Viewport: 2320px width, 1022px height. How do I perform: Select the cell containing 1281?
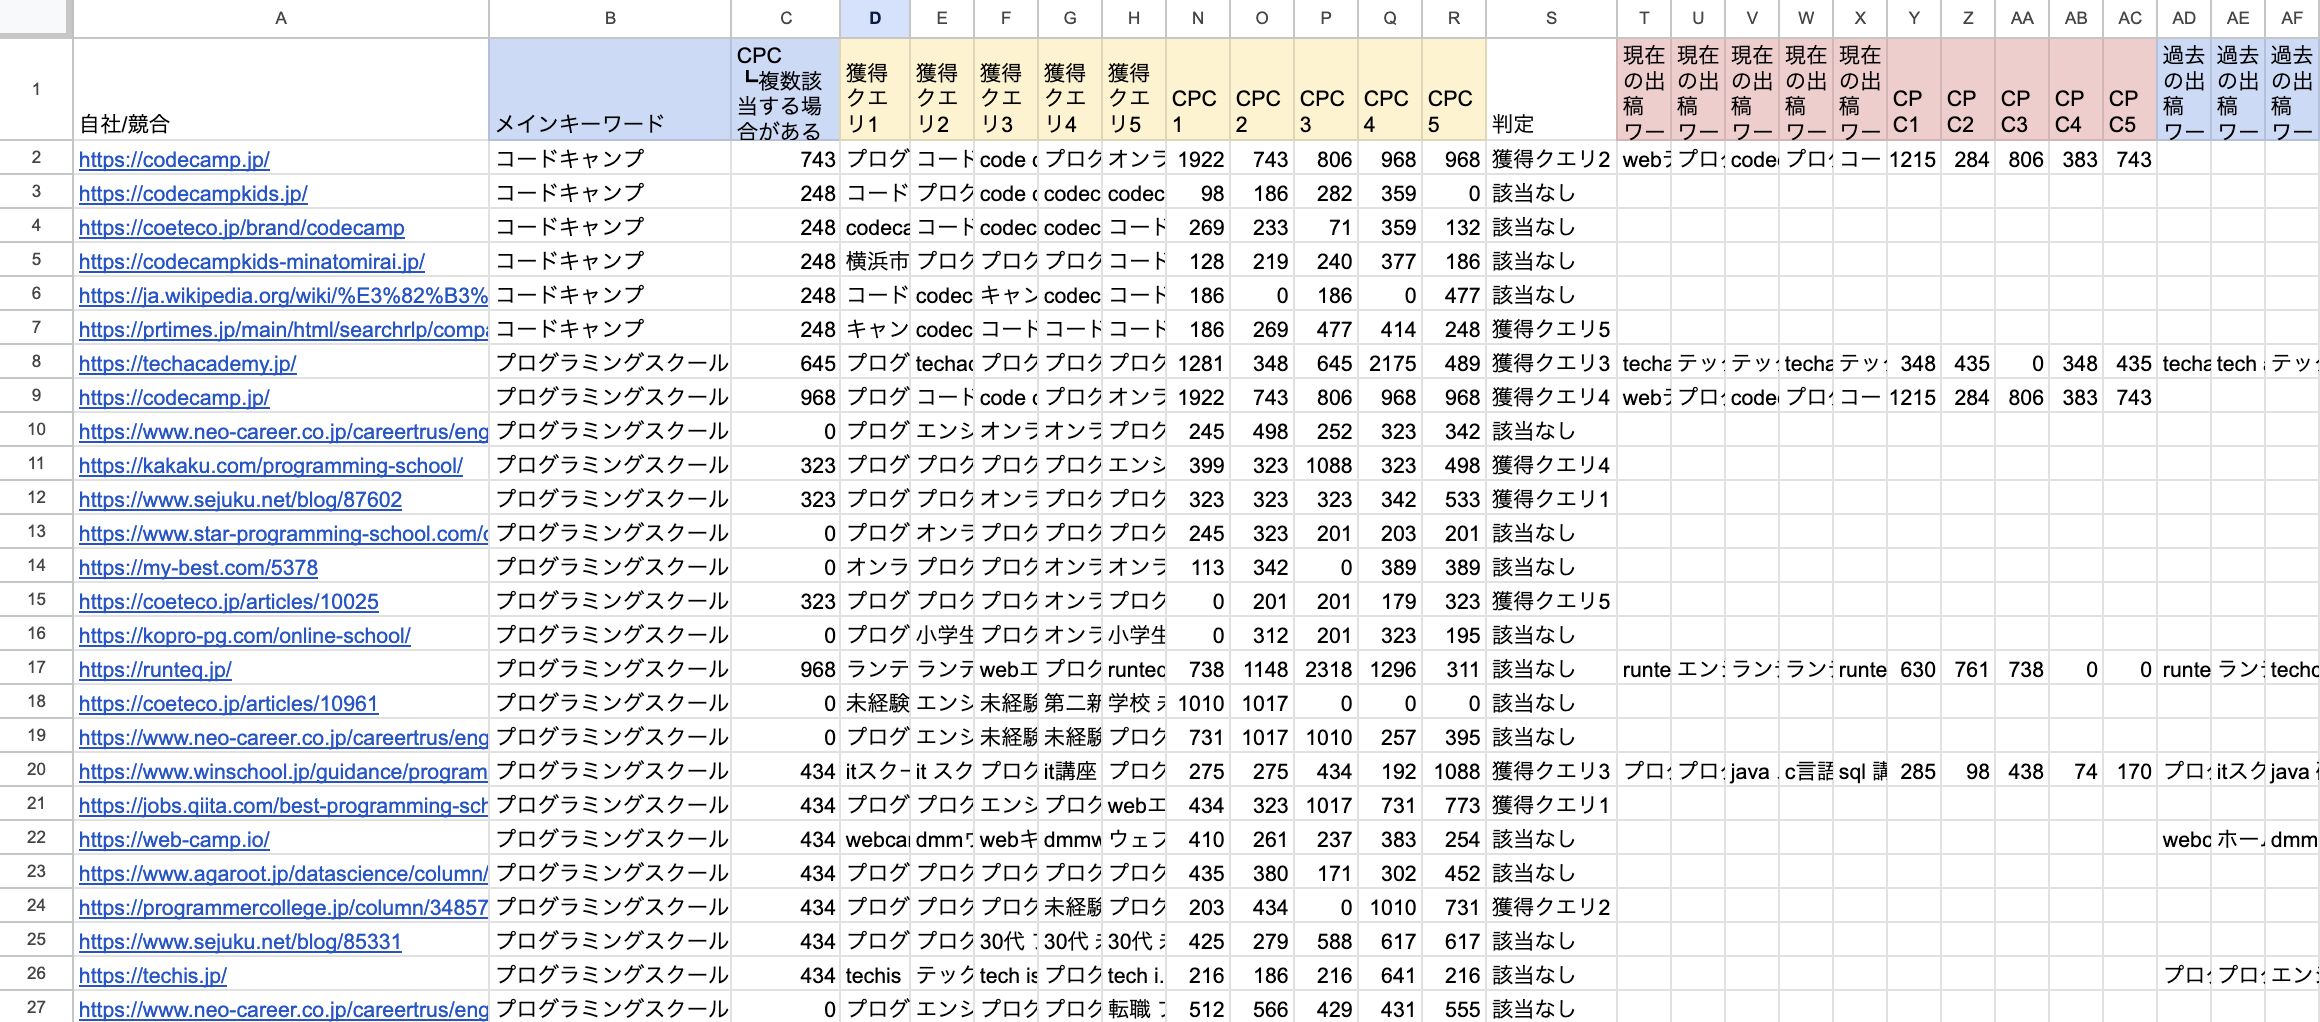tap(1198, 363)
